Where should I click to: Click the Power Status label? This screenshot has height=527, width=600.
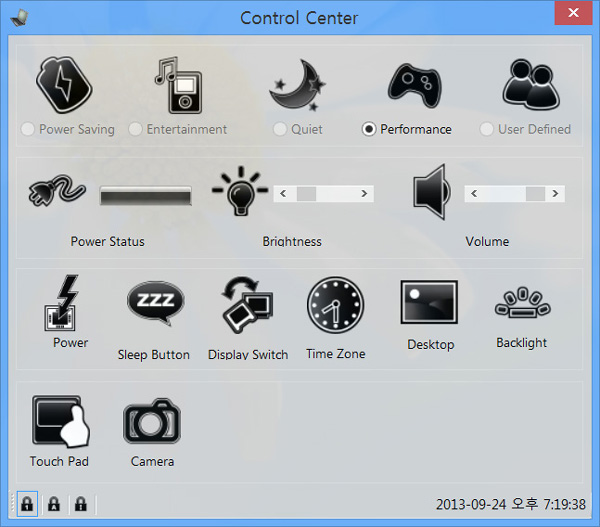coord(108,241)
